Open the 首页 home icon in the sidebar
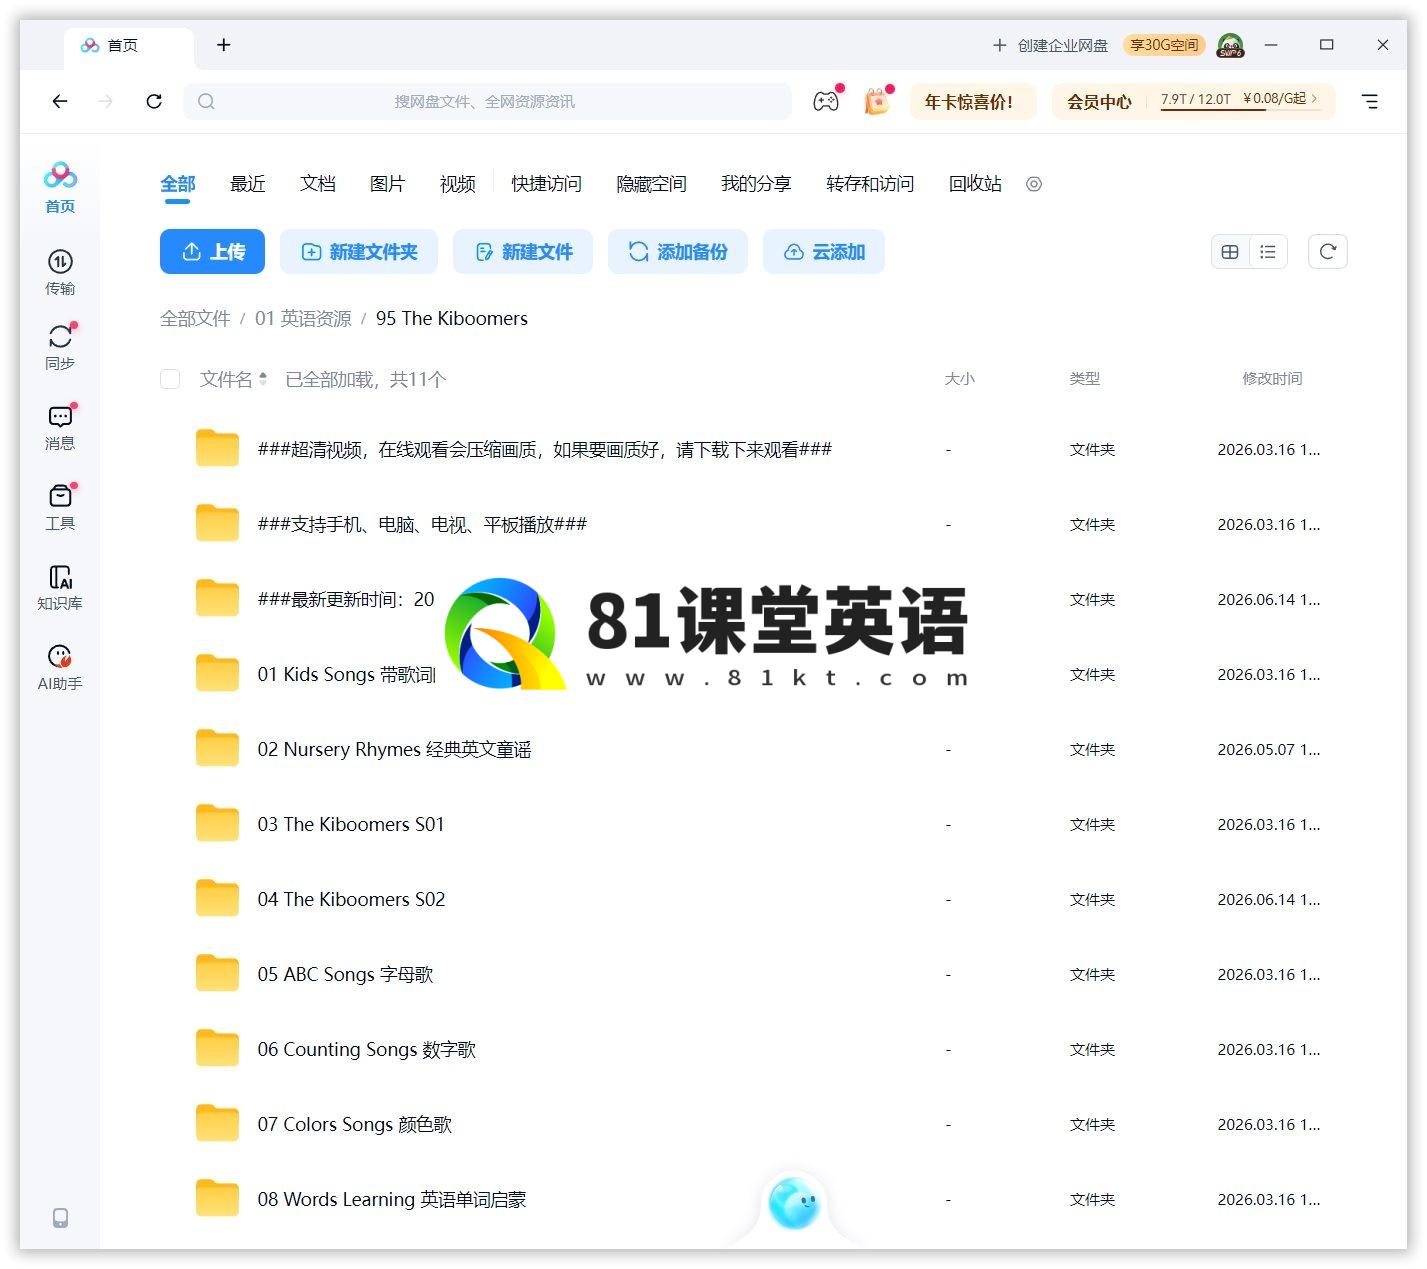This screenshot has width=1427, height=1269. point(60,187)
